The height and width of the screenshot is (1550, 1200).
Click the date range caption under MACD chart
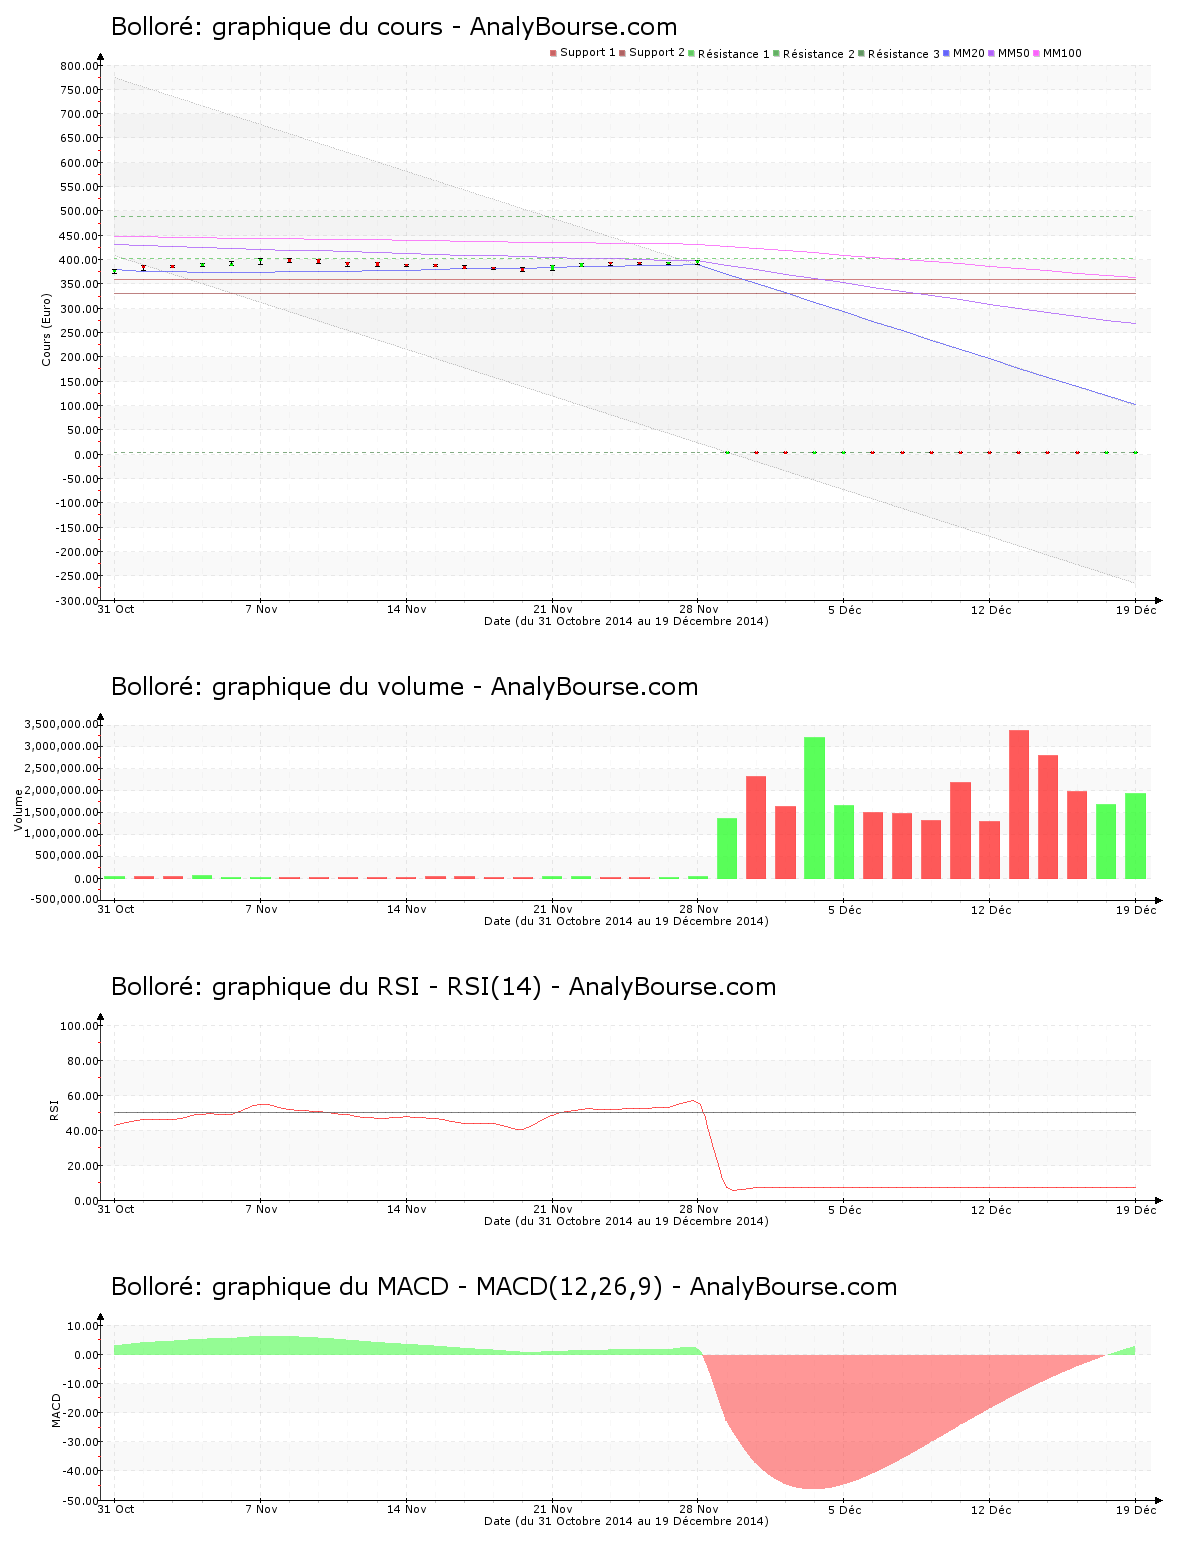626,1521
